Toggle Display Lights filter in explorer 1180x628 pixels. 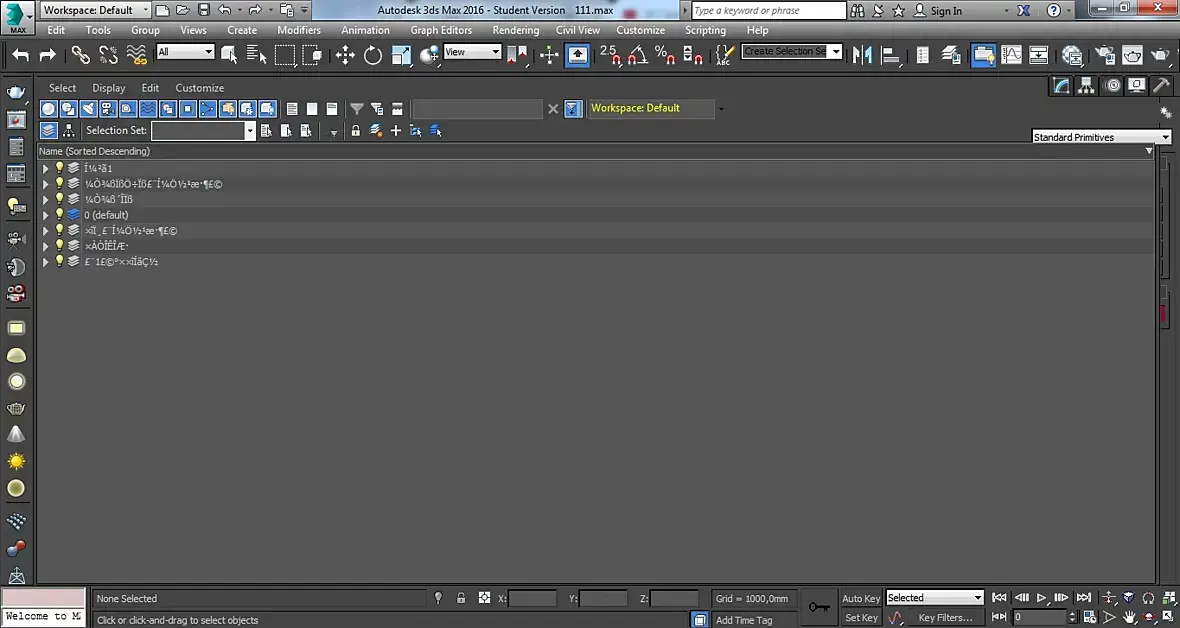click(88, 108)
